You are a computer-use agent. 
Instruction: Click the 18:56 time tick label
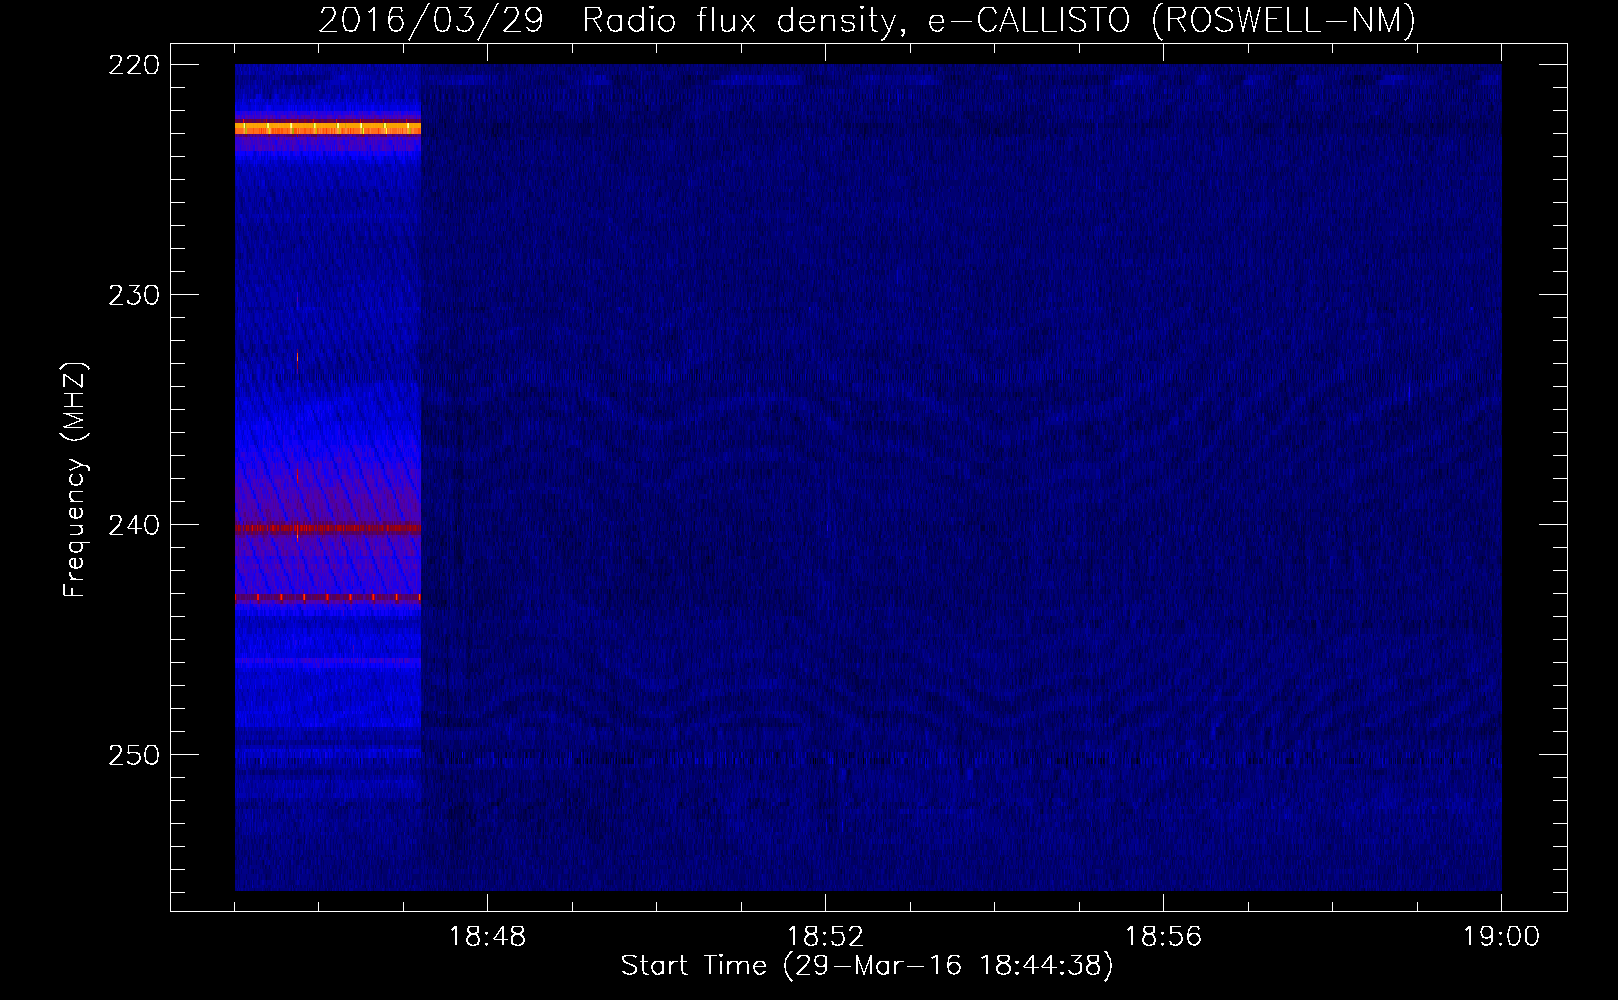[x=1163, y=937]
